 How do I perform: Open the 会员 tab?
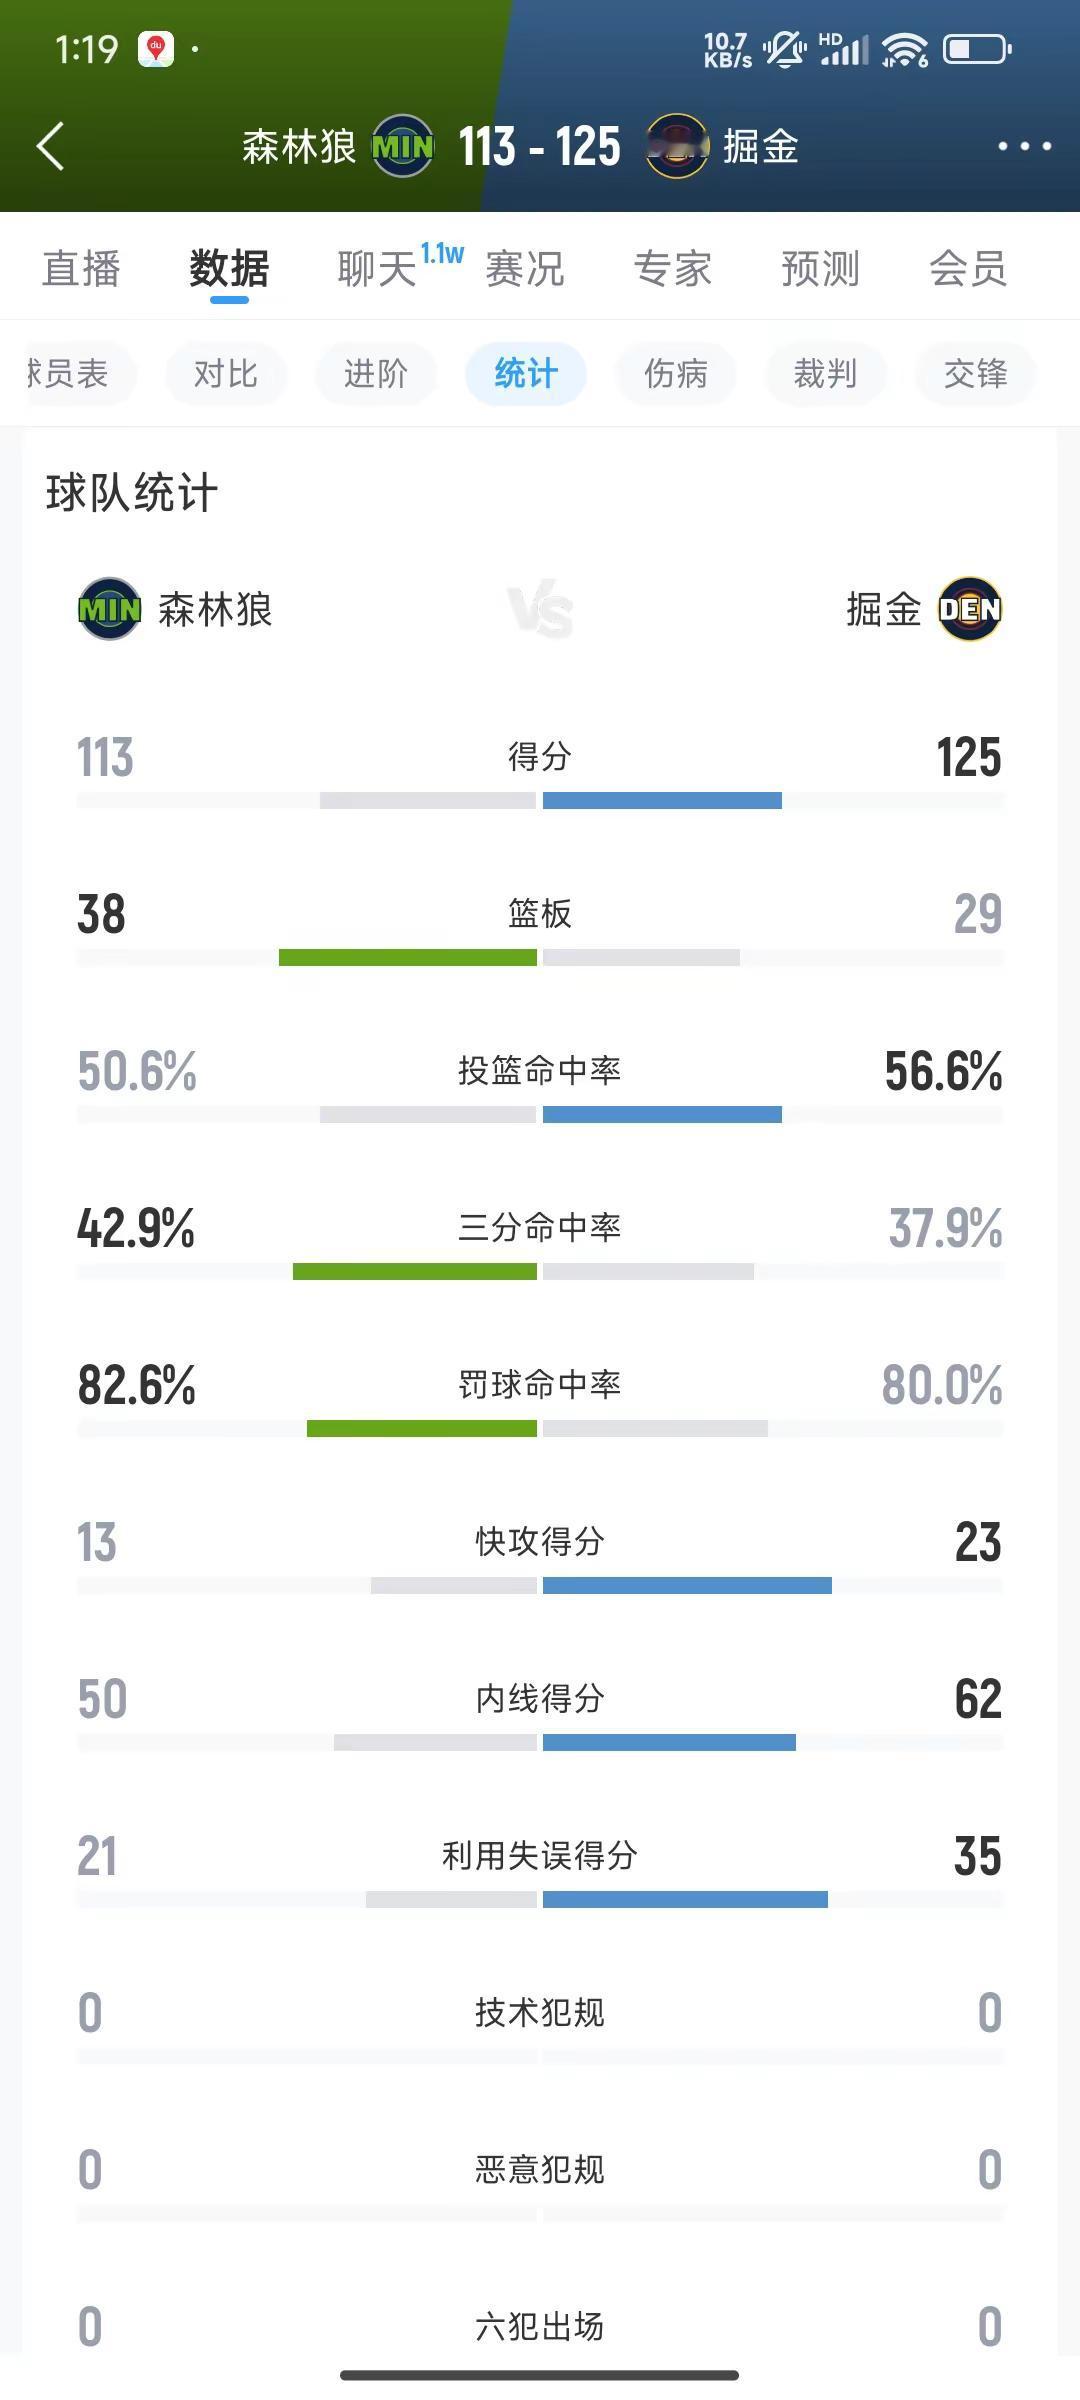click(968, 268)
